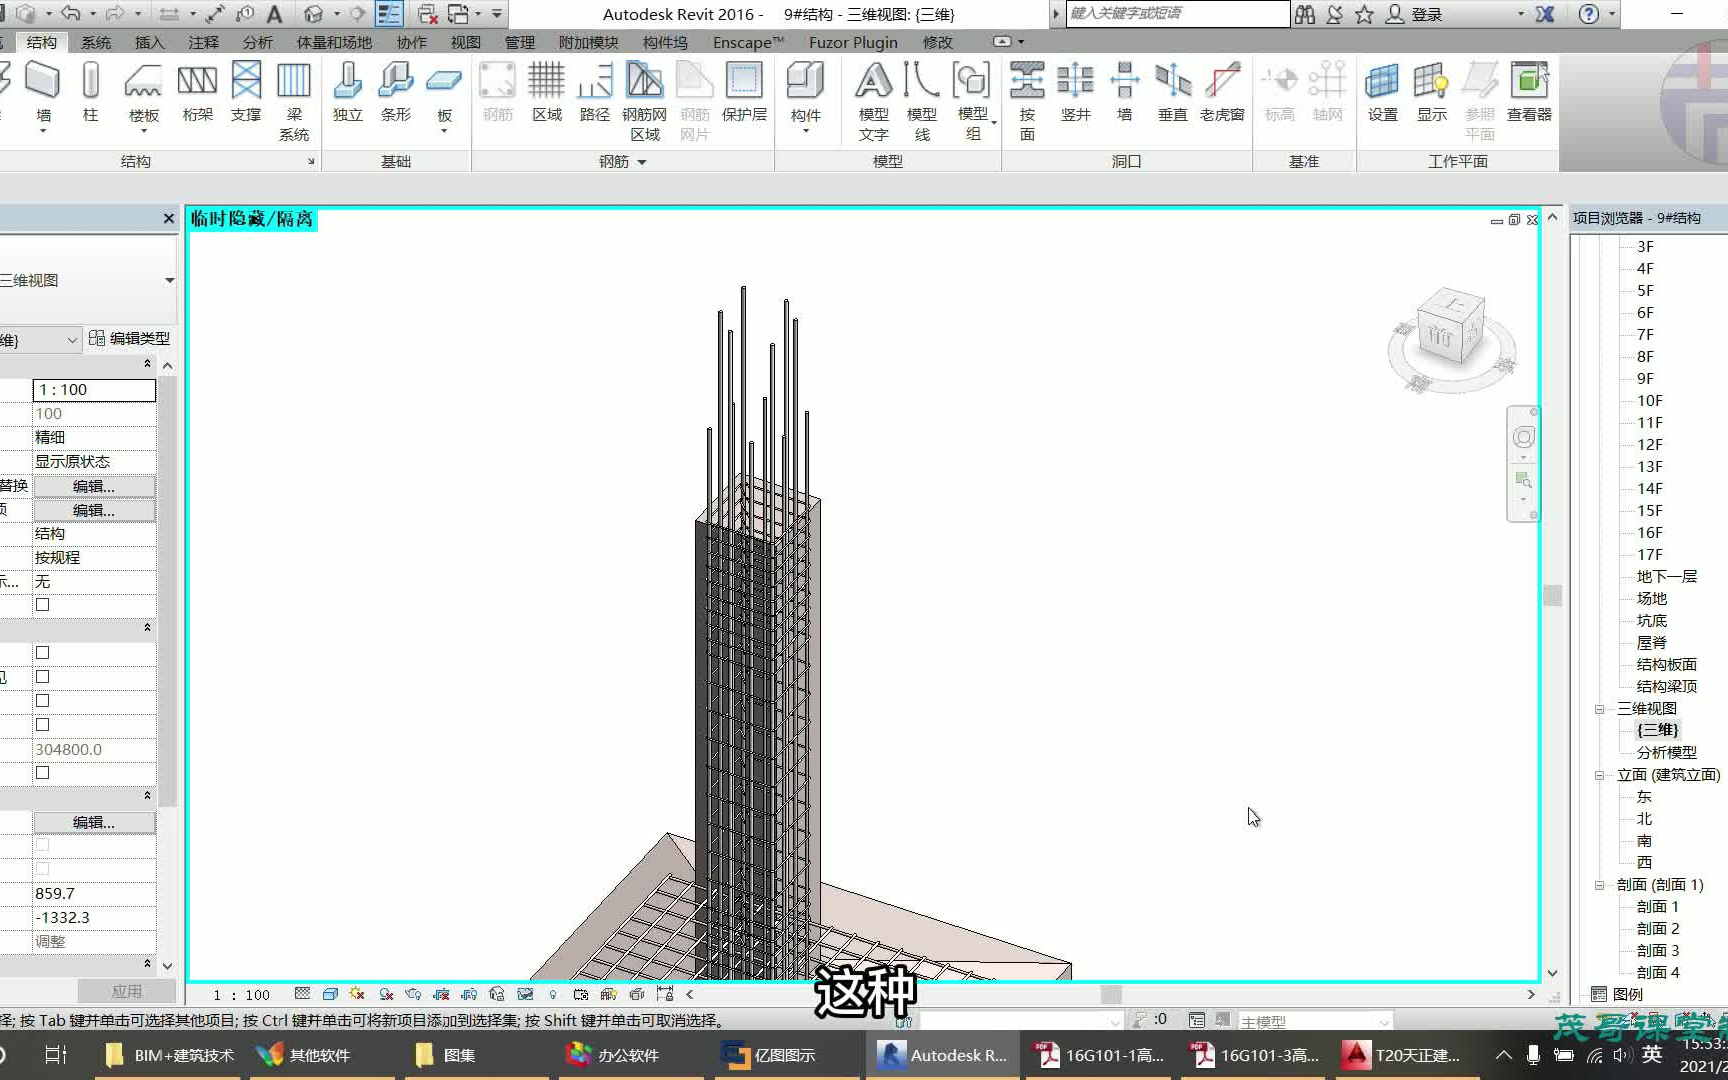Select the 标高 (Level) datum tool
Image resolution: width=1728 pixels, height=1080 pixels.
click(x=1279, y=95)
